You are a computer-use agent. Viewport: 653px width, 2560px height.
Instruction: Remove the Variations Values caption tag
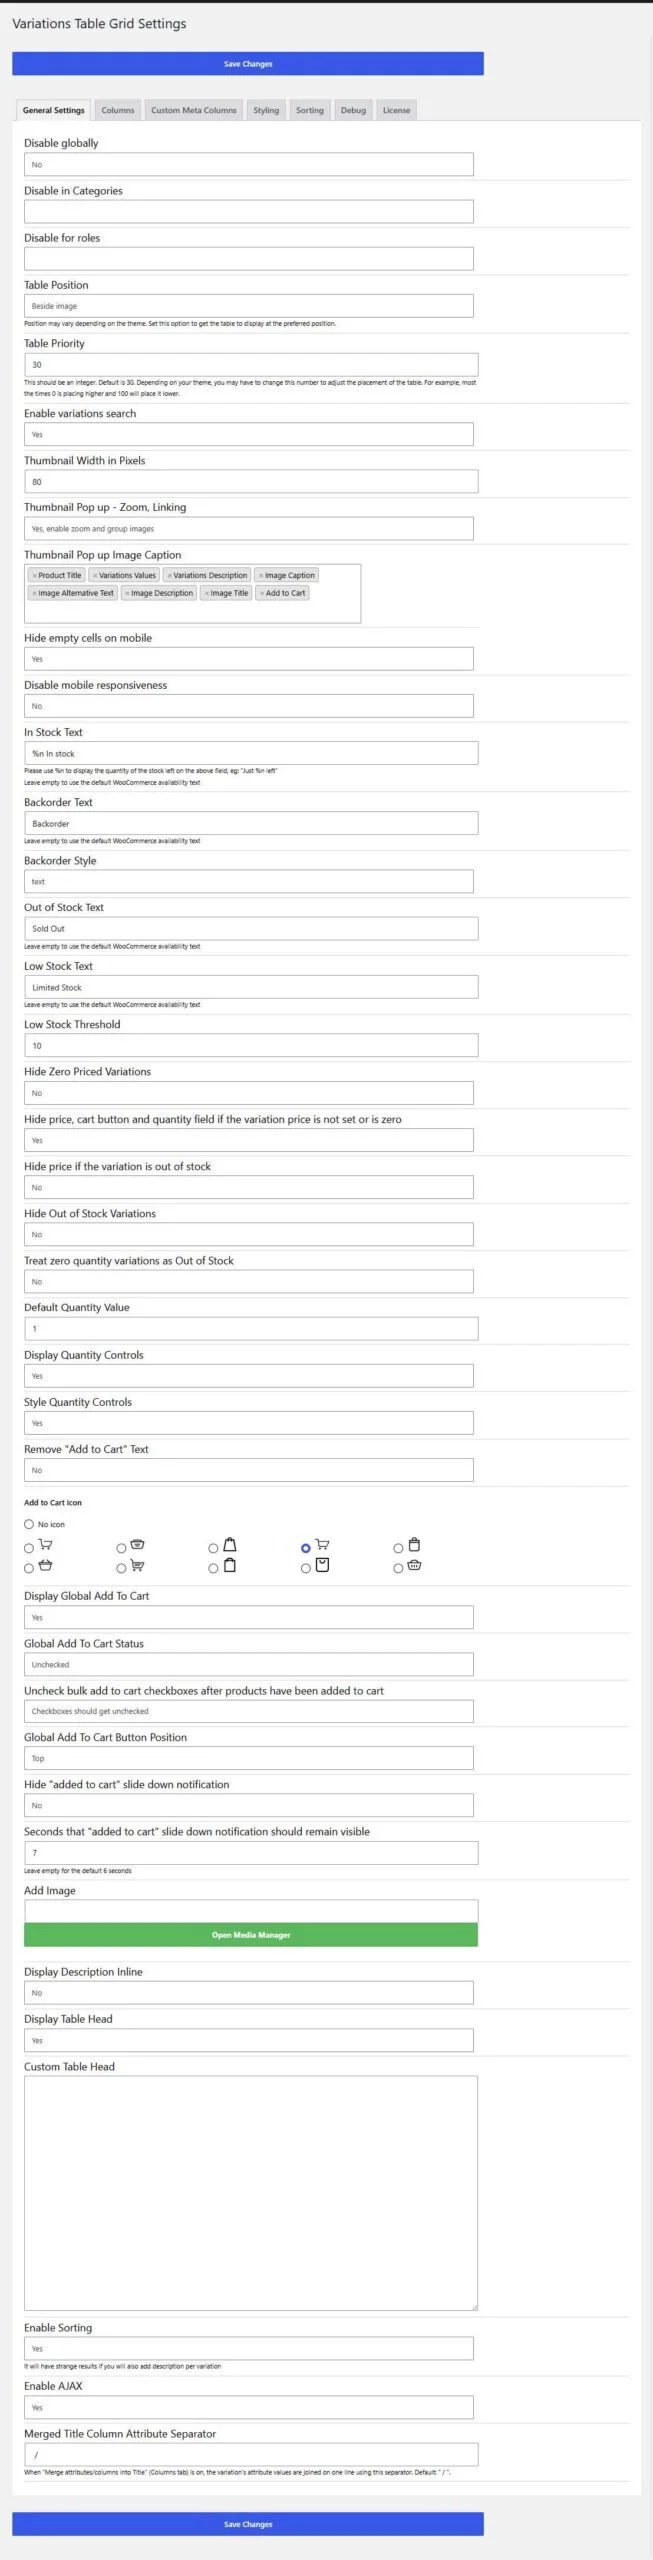(x=95, y=575)
